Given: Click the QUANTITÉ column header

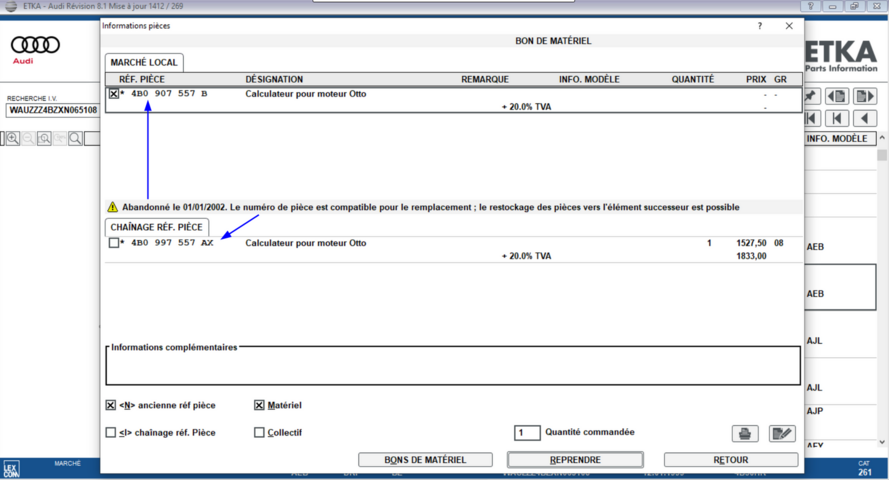Looking at the screenshot, I should click(693, 79).
